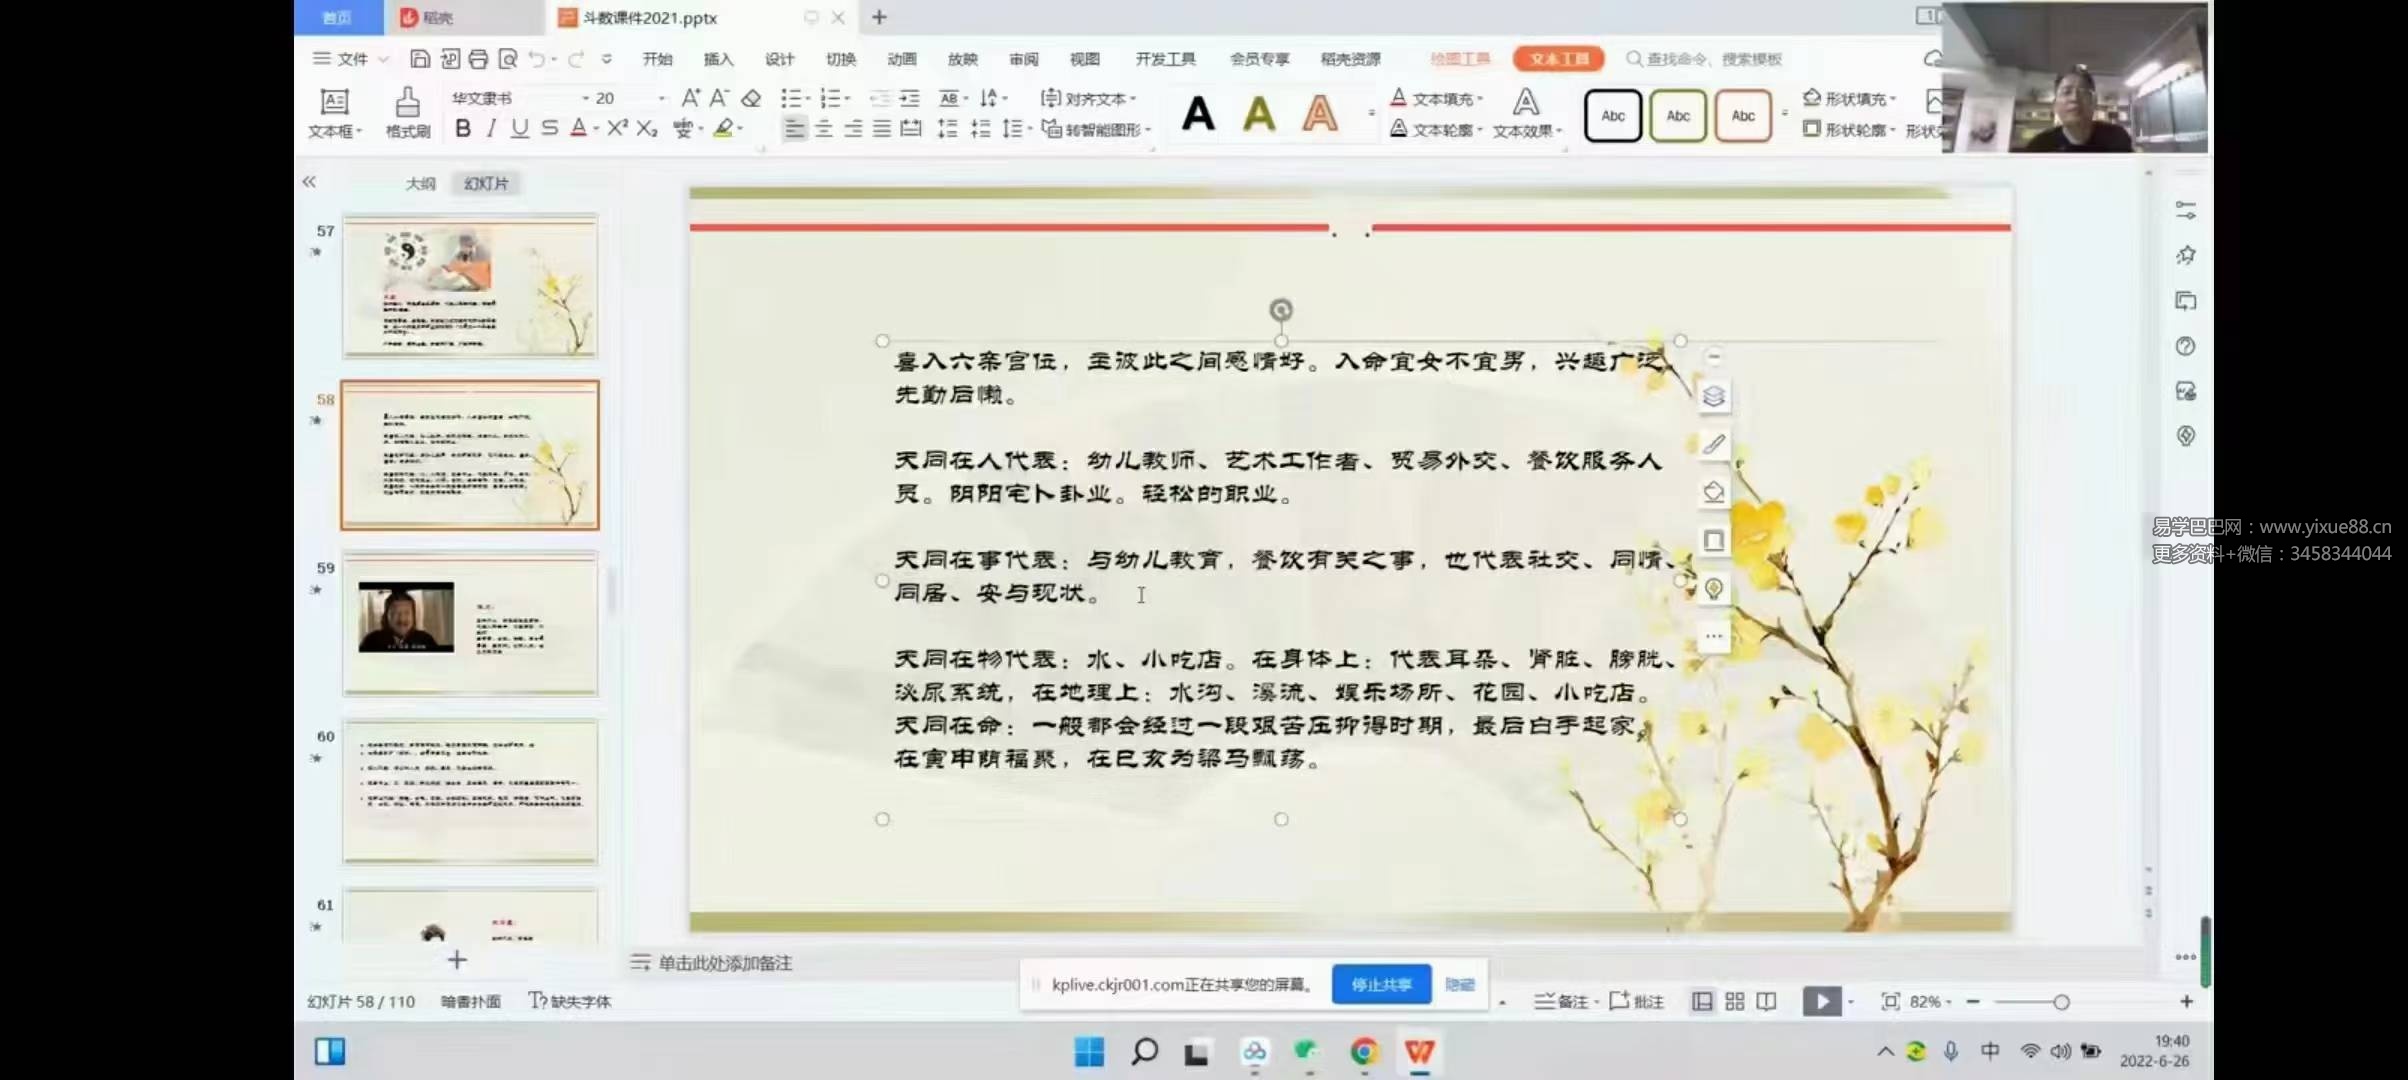
Task: Click the highlight color pen icon
Action: coord(723,128)
